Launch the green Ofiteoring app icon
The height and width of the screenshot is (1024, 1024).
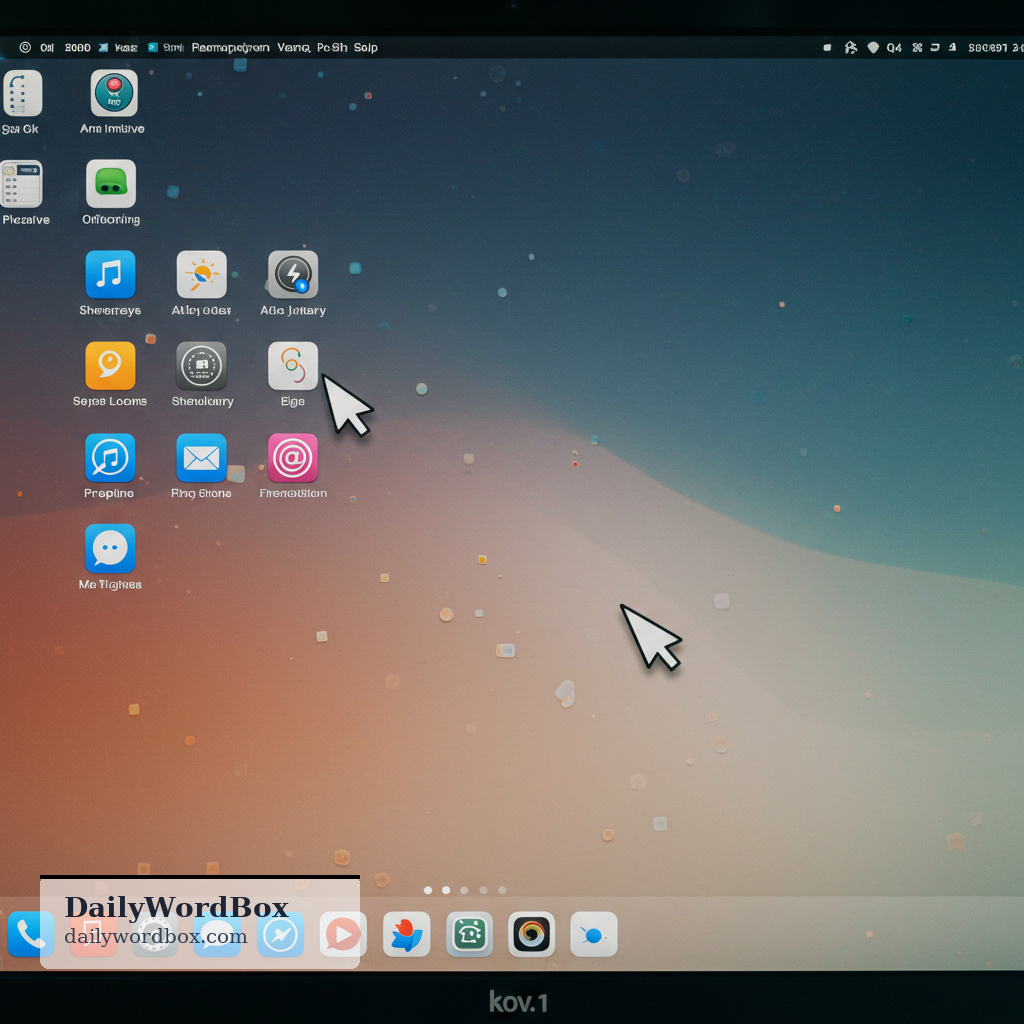tap(110, 184)
